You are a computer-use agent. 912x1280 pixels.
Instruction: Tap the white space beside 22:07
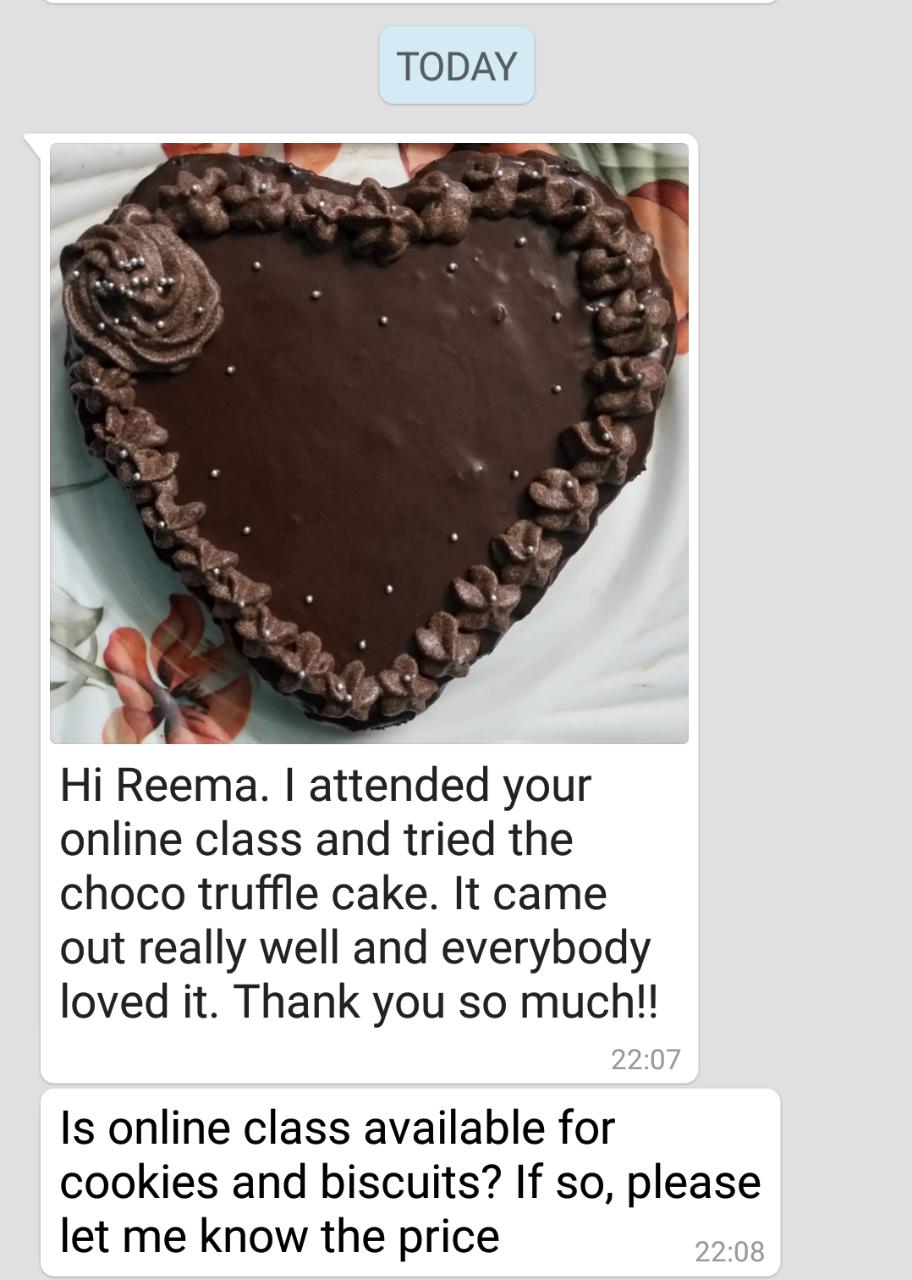(x=330, y=1058)
